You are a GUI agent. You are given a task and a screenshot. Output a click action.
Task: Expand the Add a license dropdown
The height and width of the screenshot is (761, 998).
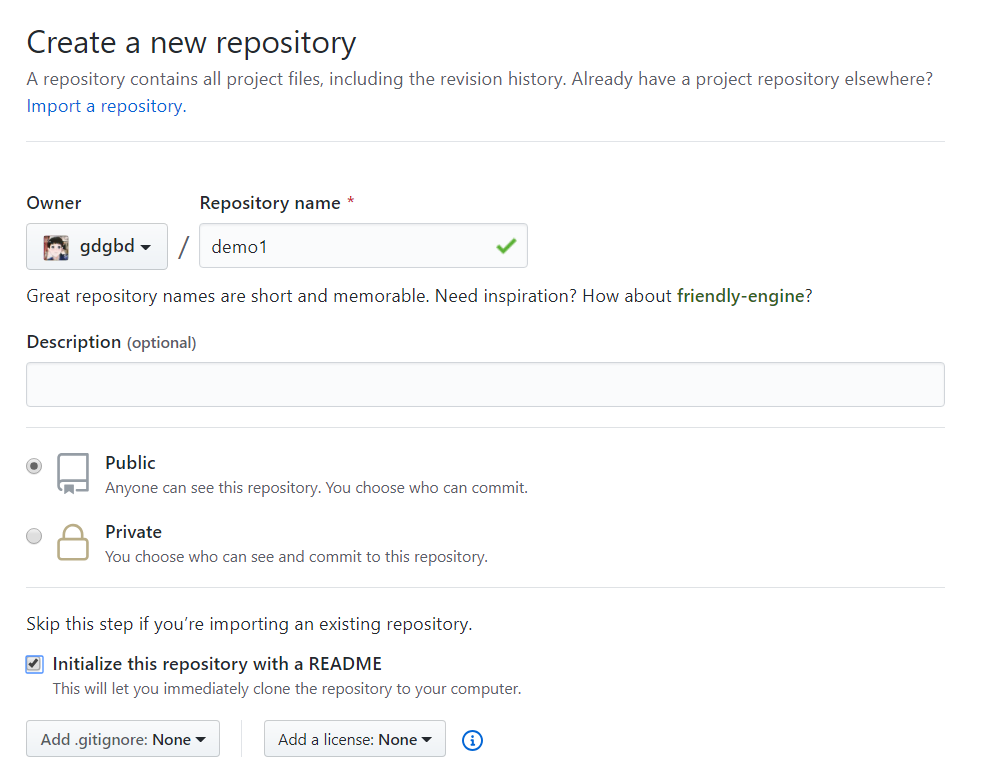click(x=355, y=739)
